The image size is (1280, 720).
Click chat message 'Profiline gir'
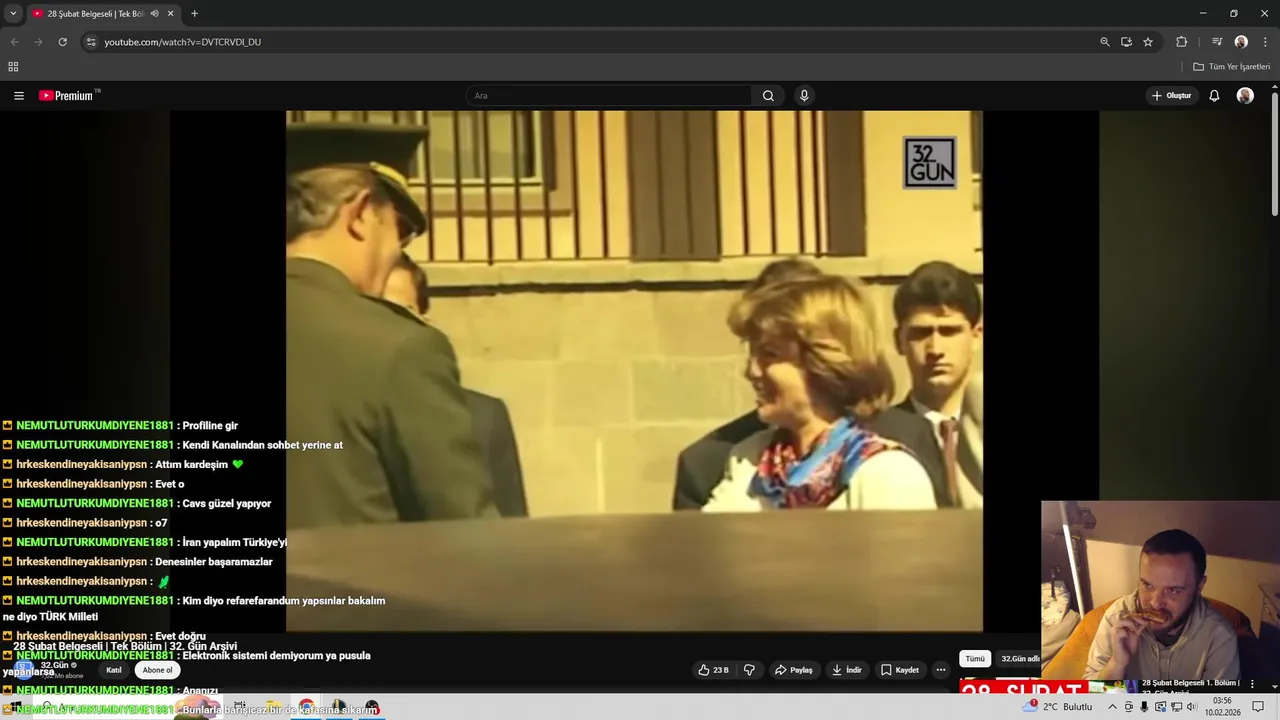tap(210, 426)
